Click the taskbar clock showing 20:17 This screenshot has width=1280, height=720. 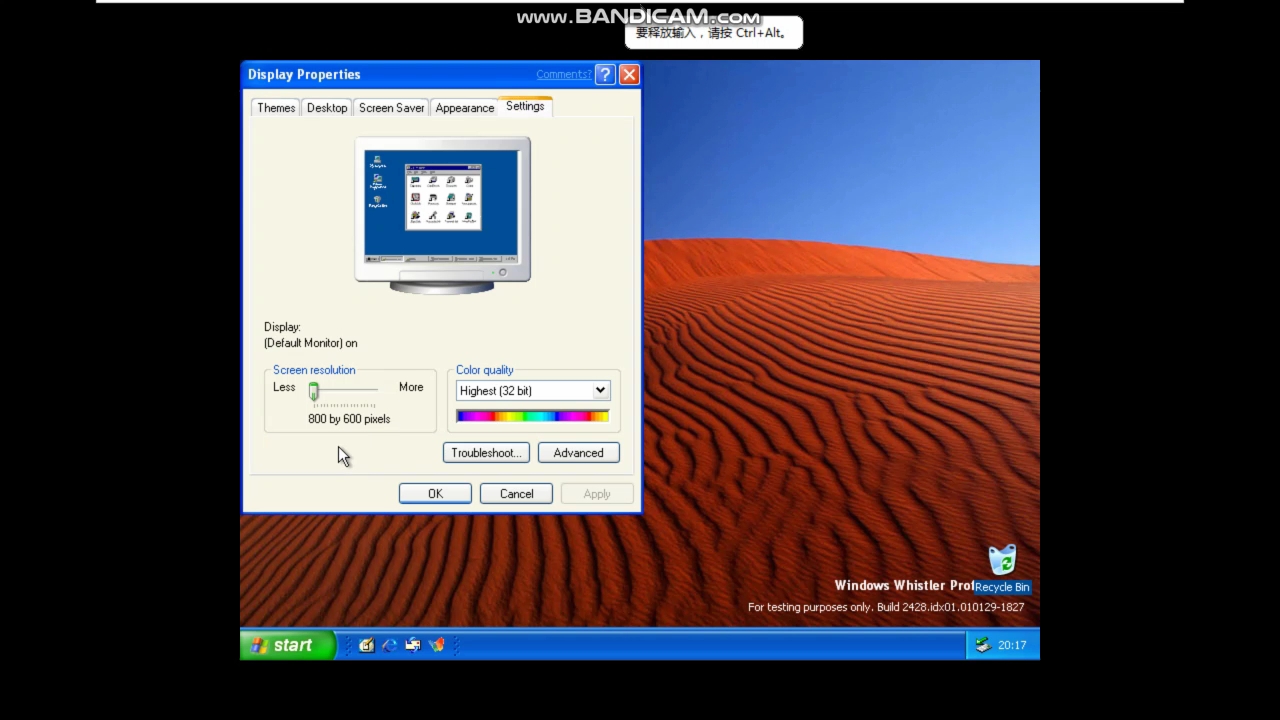click(x=1012, y=646)
